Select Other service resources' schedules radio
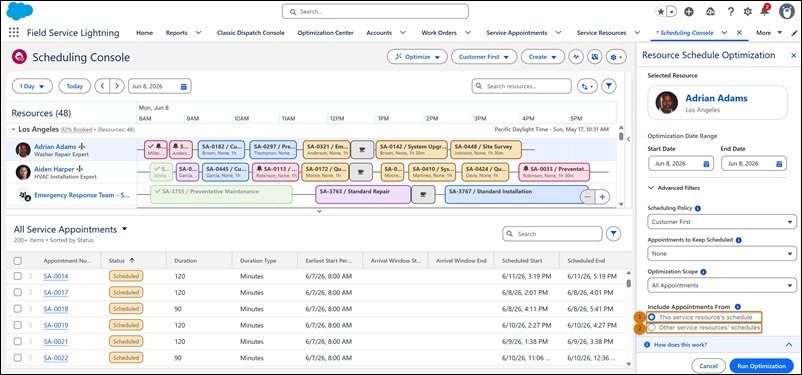The image size is (802, 375). (652, 327)
